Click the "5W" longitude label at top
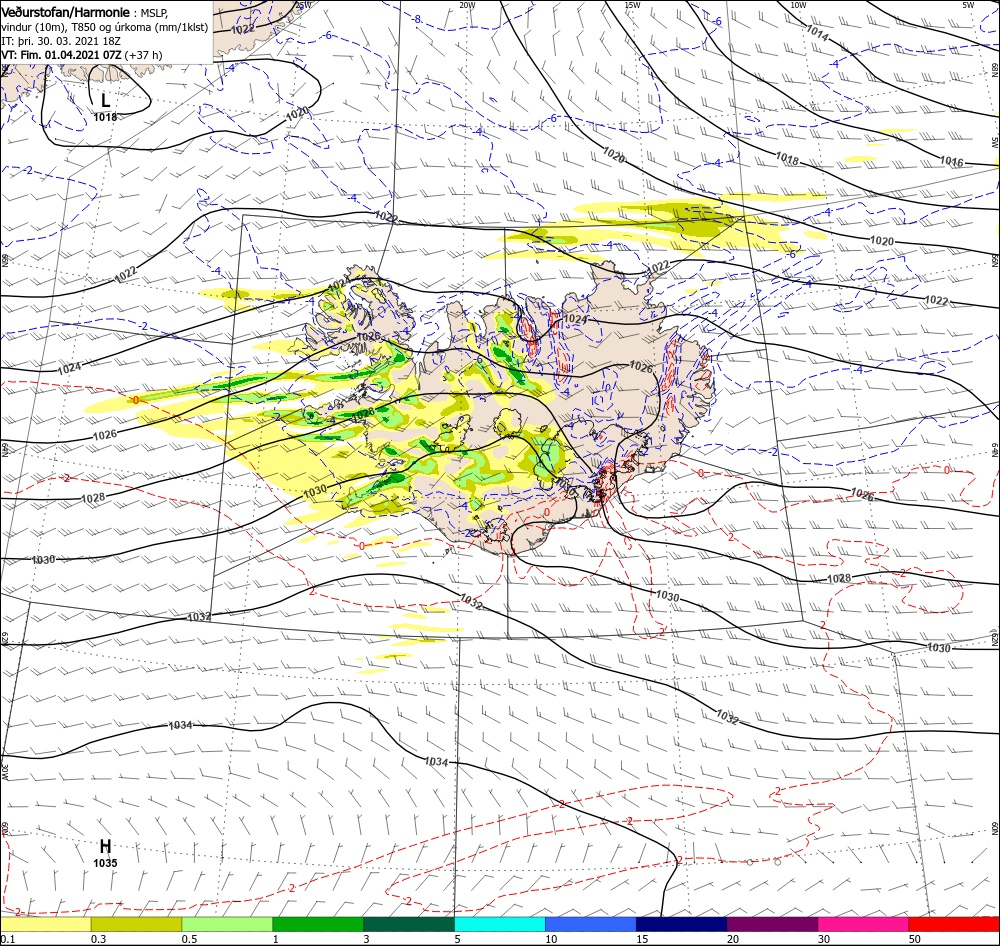Image resolution: width=1000 pixels, height=946 pixels. pyautogui.click(x=967, y=5)
